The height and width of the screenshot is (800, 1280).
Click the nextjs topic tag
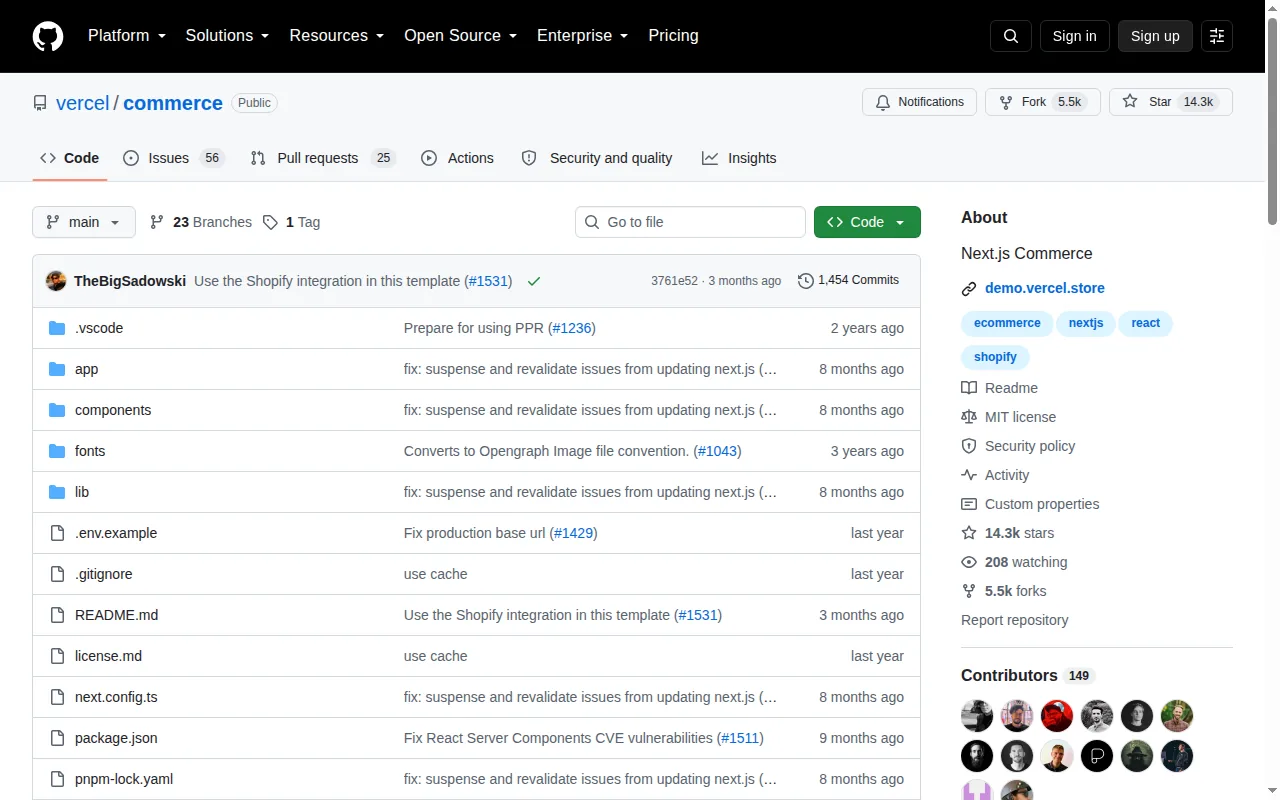1086,323
